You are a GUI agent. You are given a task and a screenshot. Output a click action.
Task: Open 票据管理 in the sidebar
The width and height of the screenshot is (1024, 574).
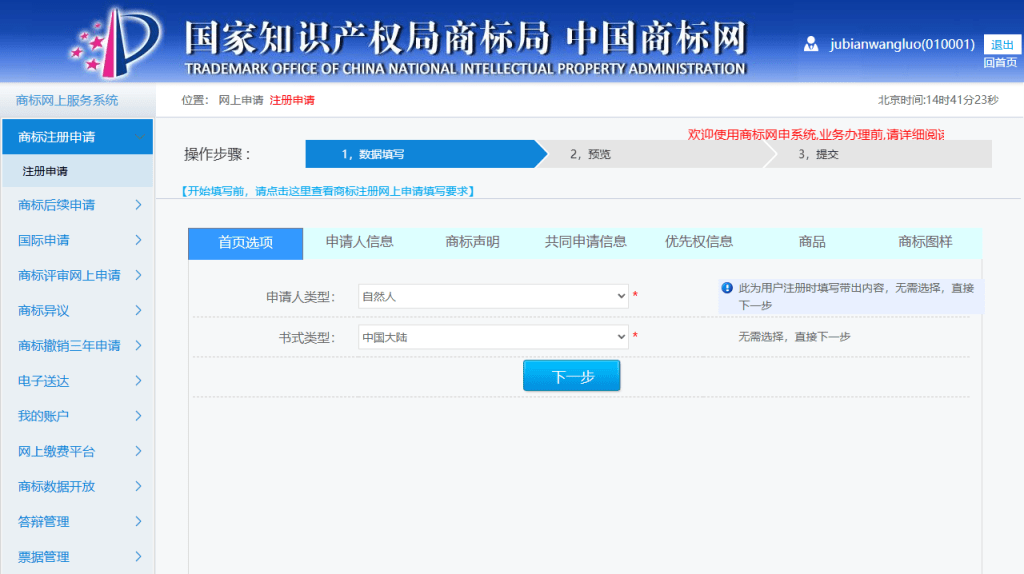(x=44, y=557)
